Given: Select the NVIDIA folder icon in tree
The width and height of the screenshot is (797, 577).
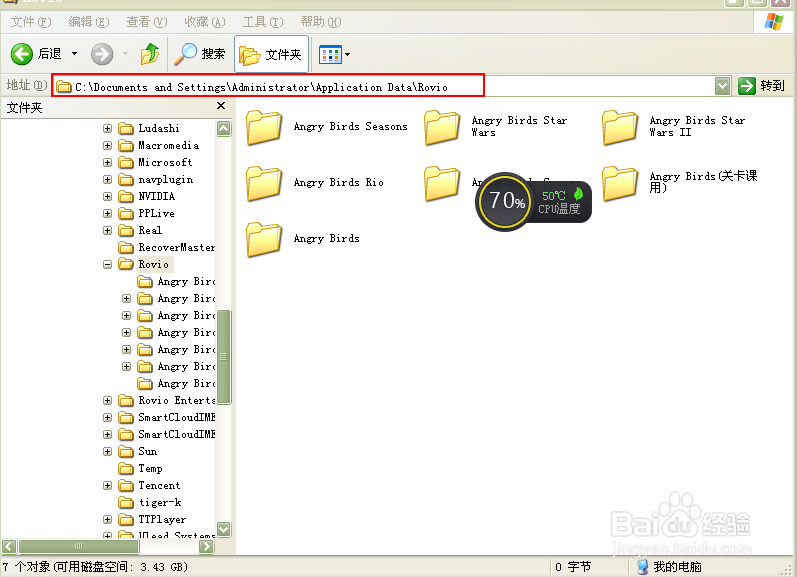Looking at the screenshot, I should click(x=126, y=196).
